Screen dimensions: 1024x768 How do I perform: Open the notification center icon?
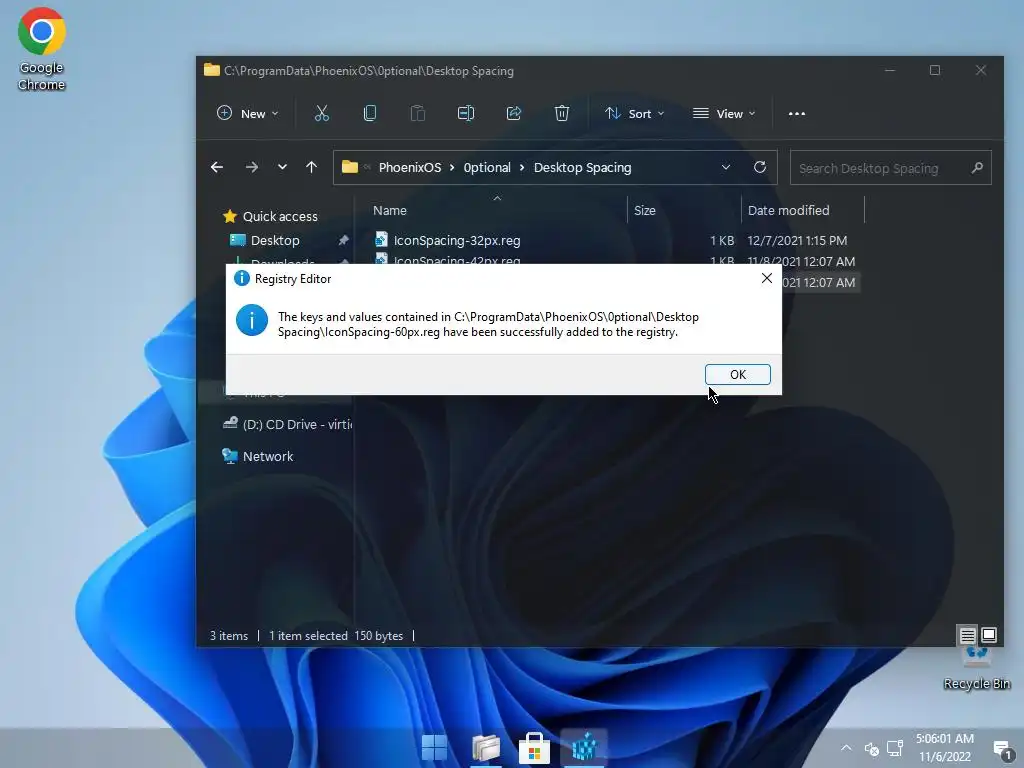pyautogui.click(x=1002, y=748)
